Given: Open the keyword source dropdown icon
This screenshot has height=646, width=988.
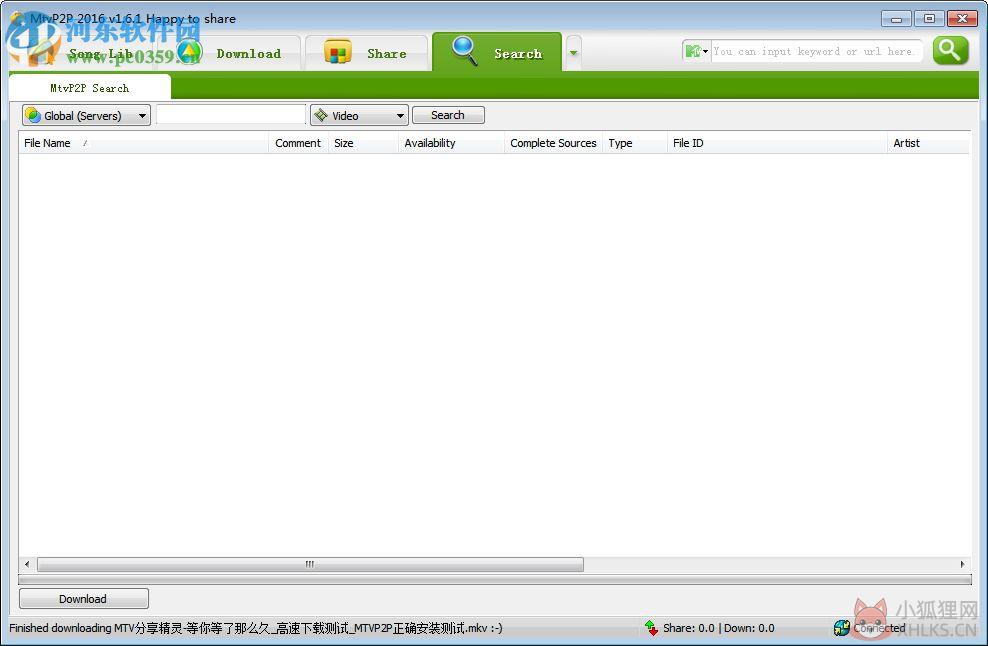Looking at the screenshot, I should 696,51.
